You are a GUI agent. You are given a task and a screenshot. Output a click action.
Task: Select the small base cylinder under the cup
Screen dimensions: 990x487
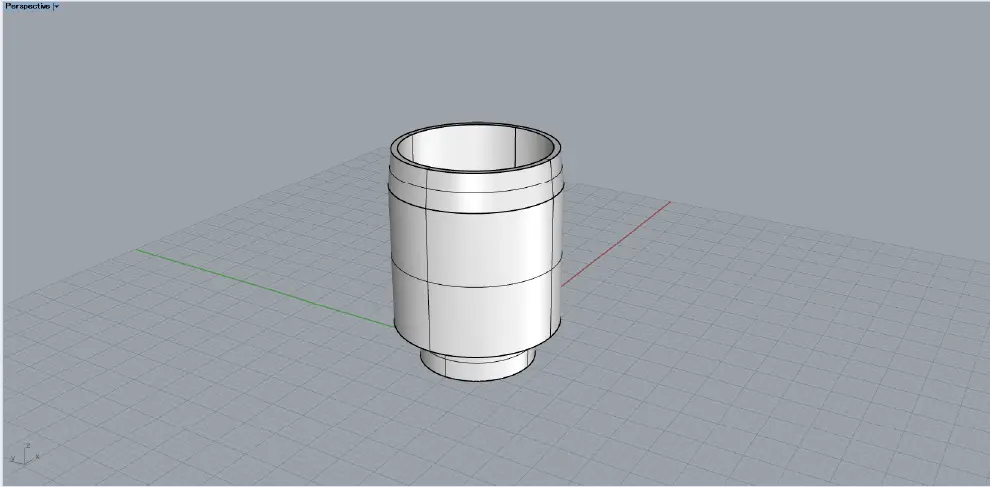pyautogui.click(x=478, y=365)
